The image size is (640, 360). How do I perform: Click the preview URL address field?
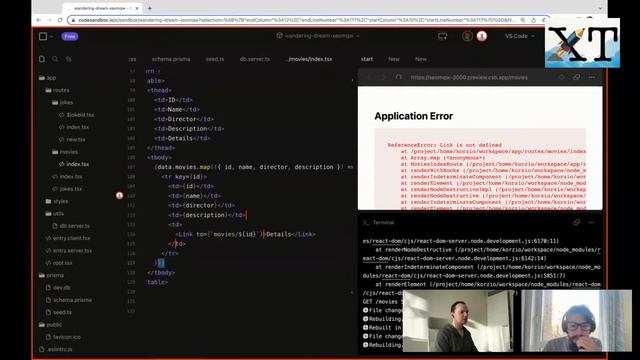469,77
